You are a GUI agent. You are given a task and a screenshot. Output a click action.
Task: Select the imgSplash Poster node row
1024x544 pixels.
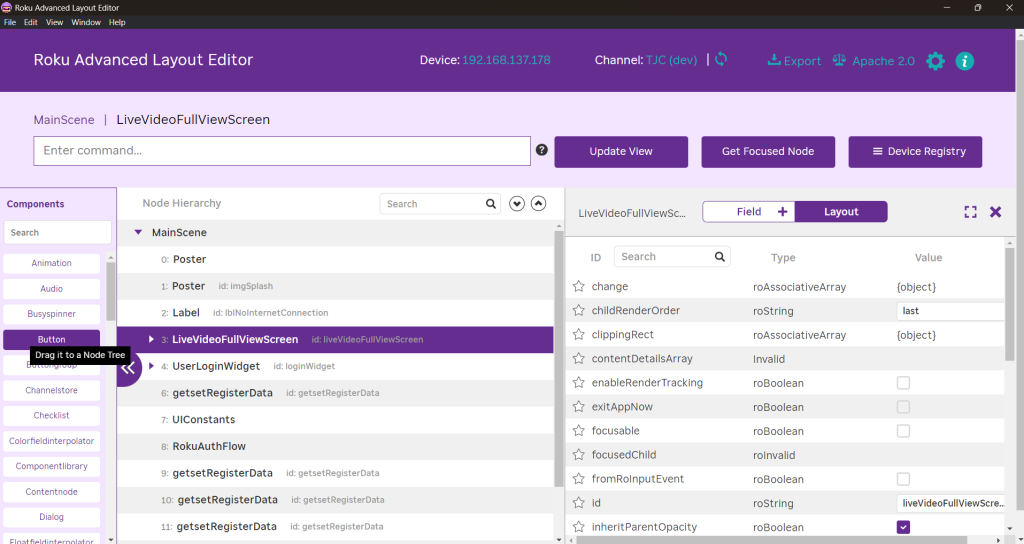tap(335, 286)
